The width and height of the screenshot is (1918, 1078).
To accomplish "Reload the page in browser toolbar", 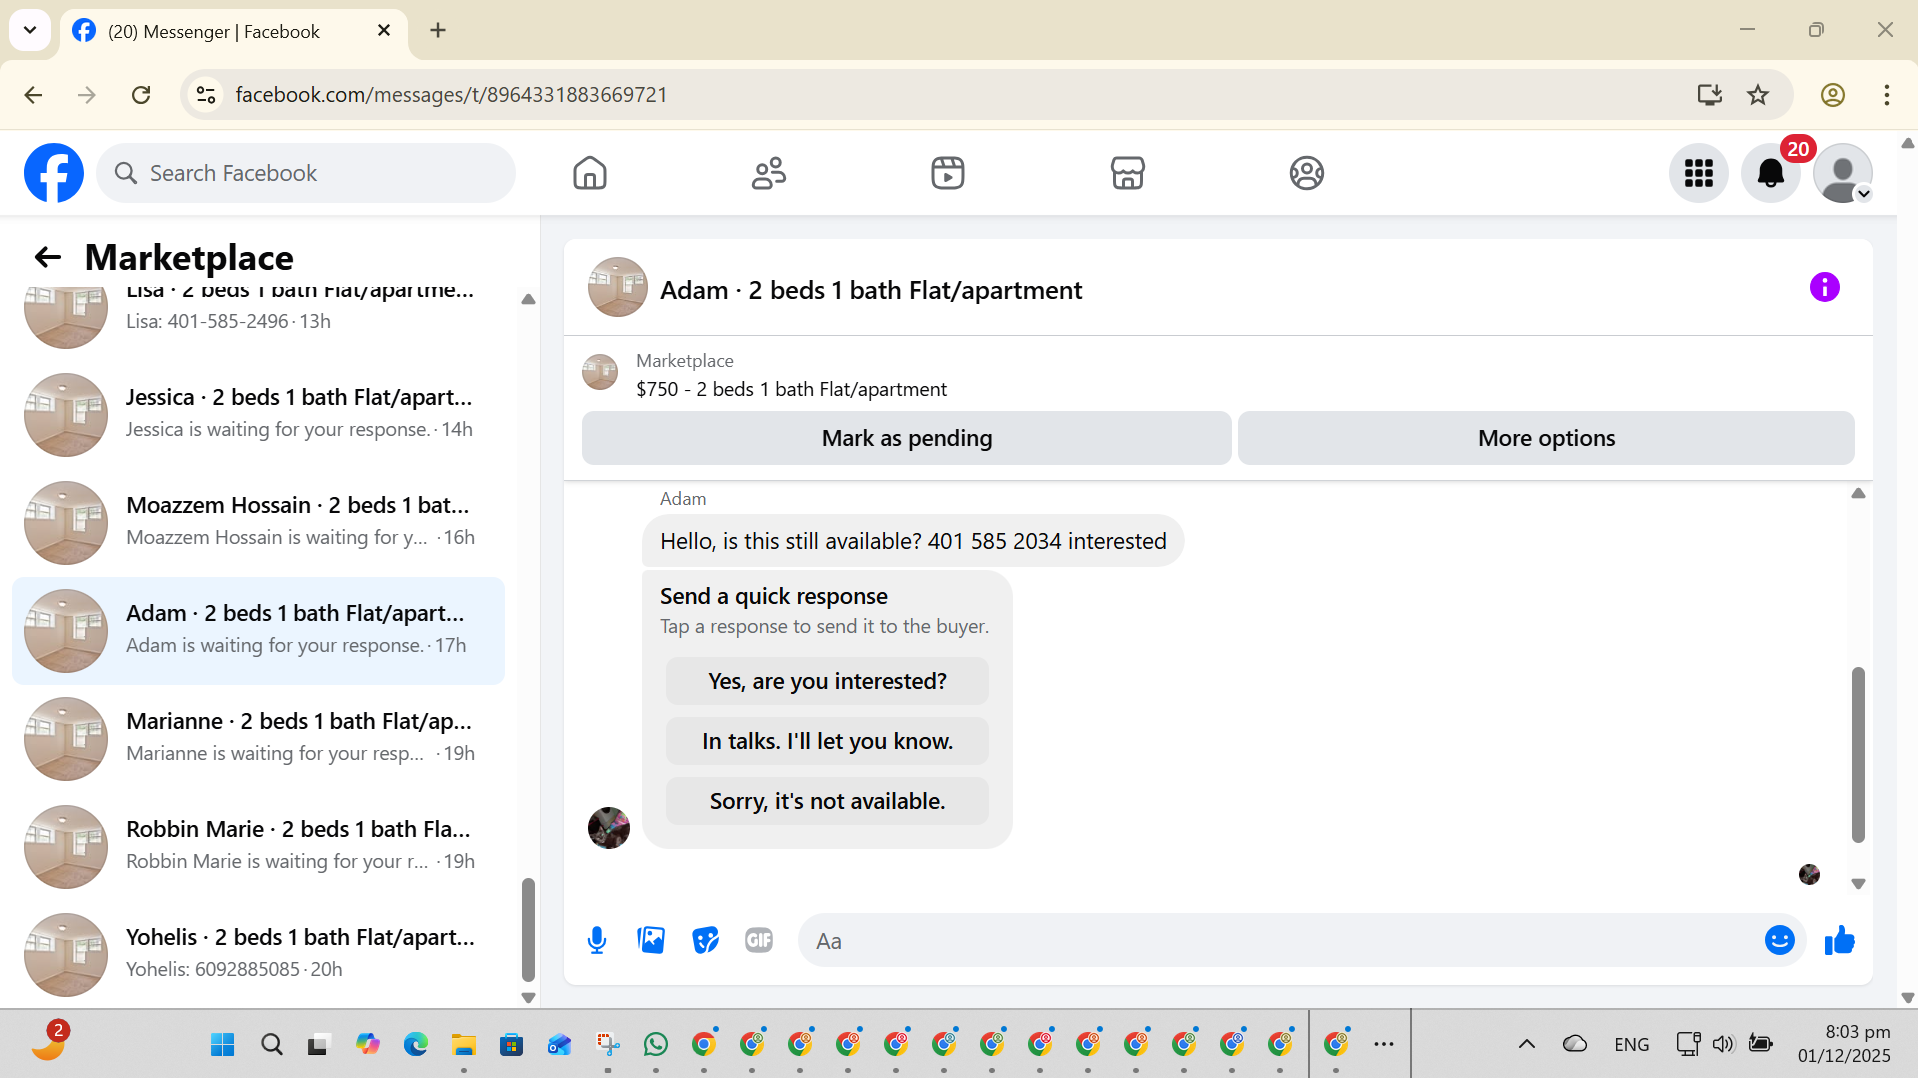I will tap(141, 95).
